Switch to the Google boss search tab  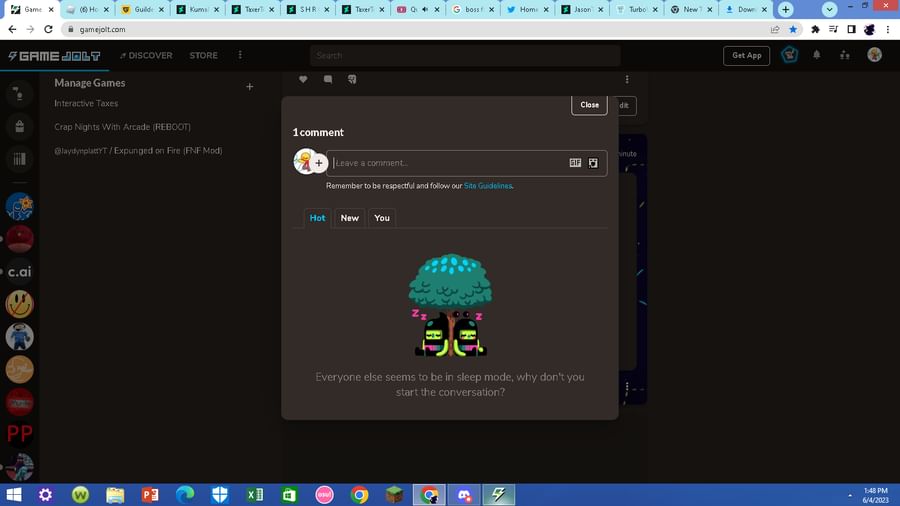(472, 9)
